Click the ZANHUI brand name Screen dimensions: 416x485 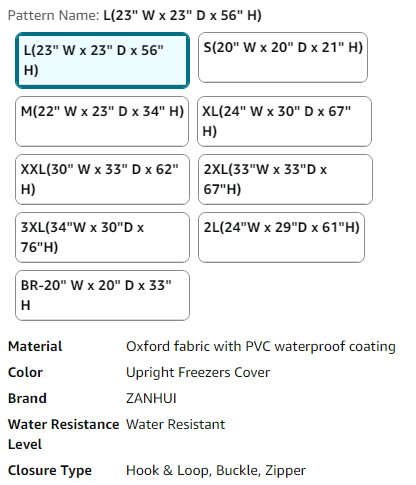tap(151, 398)
